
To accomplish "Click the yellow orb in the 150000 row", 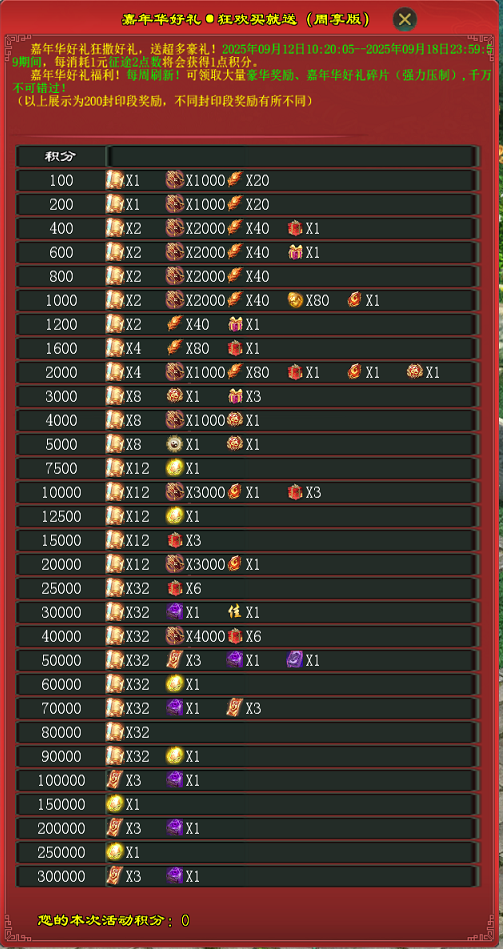I will [114, 804].
